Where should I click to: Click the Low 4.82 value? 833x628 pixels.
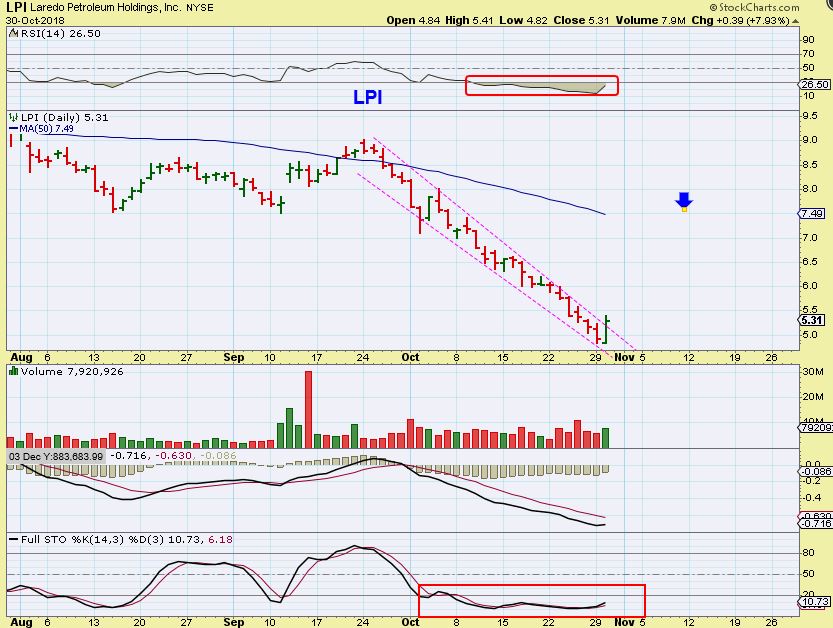point(524,20)
